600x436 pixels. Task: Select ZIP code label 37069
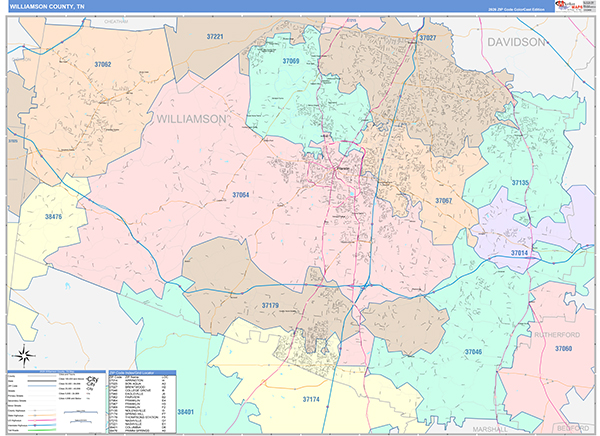tap(291, 61)
